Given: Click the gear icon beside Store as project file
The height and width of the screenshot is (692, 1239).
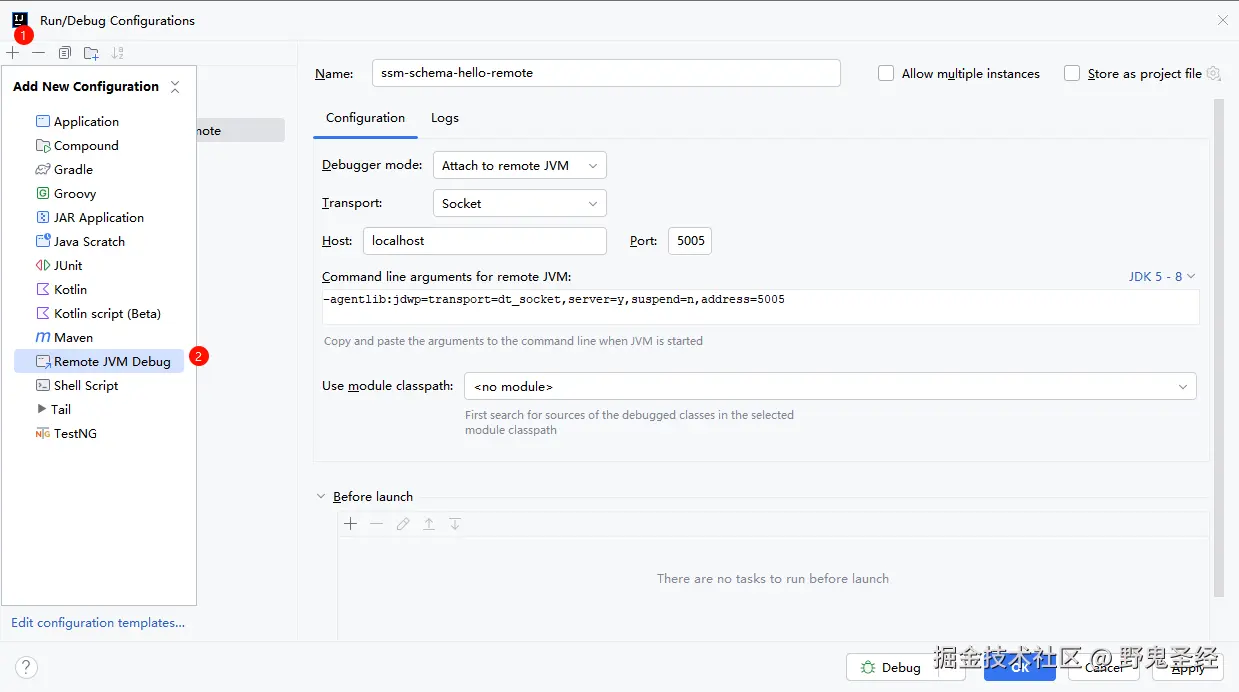Looking at the screenshot, I should click(1214, 73).
